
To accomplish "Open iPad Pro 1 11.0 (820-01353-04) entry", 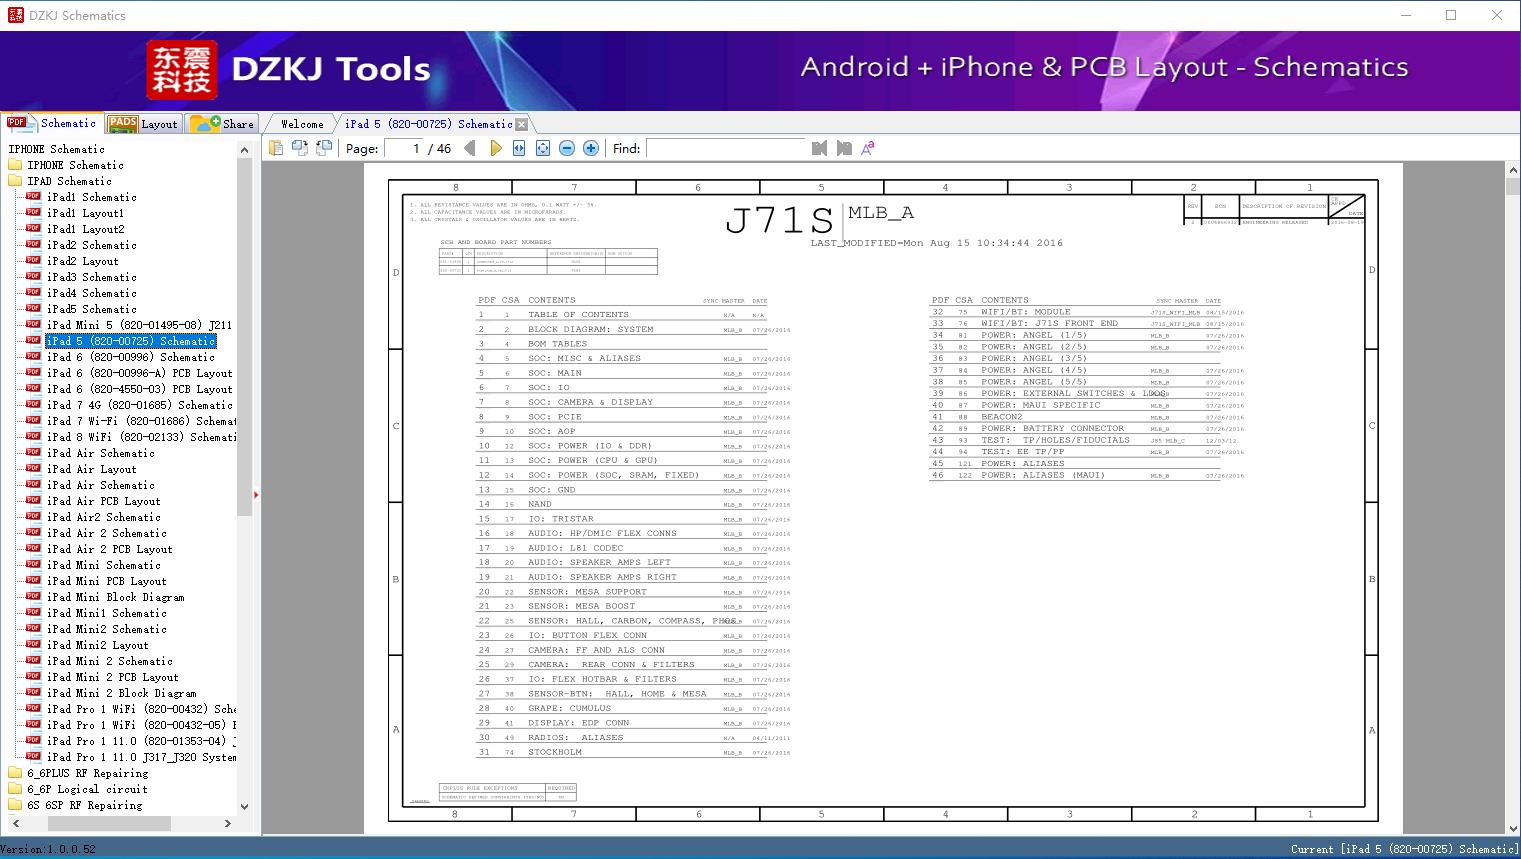I will click(141, 741).
